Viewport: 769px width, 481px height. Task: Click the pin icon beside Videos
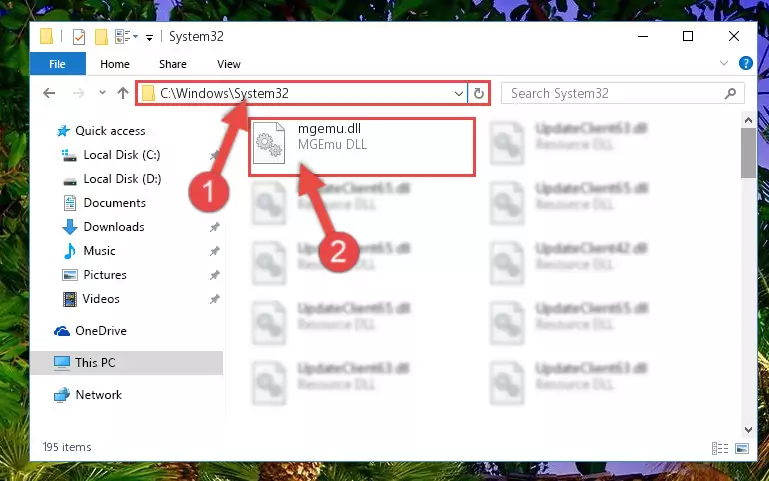214,299
